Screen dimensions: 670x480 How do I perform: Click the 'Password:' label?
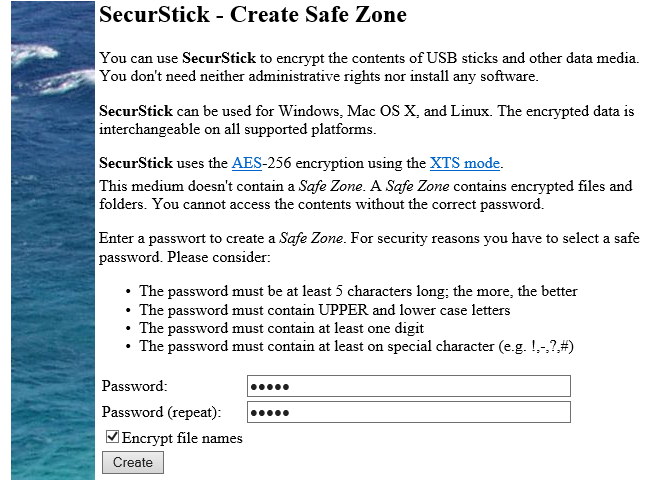pos(135,386)
